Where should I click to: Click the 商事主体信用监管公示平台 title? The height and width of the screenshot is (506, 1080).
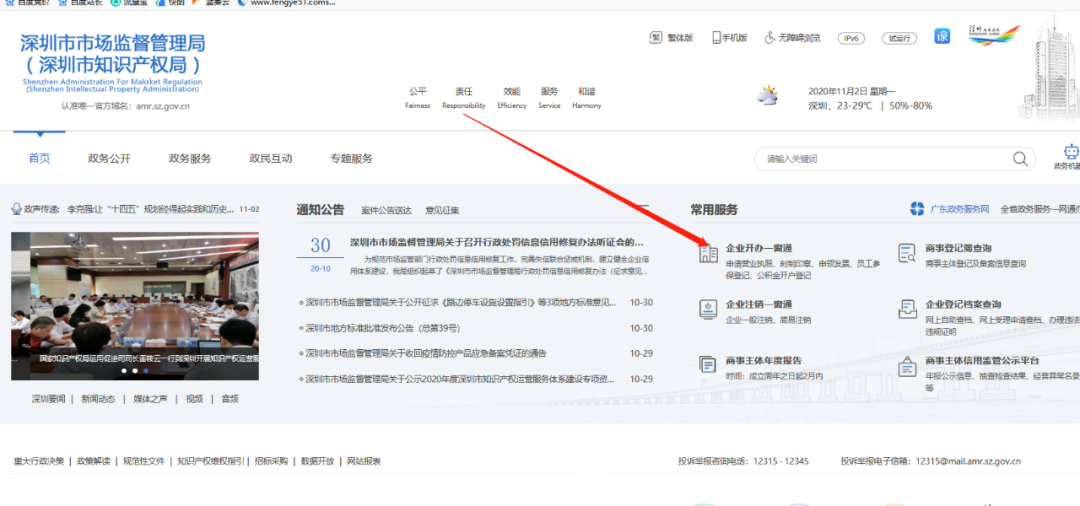coord(982,361)
